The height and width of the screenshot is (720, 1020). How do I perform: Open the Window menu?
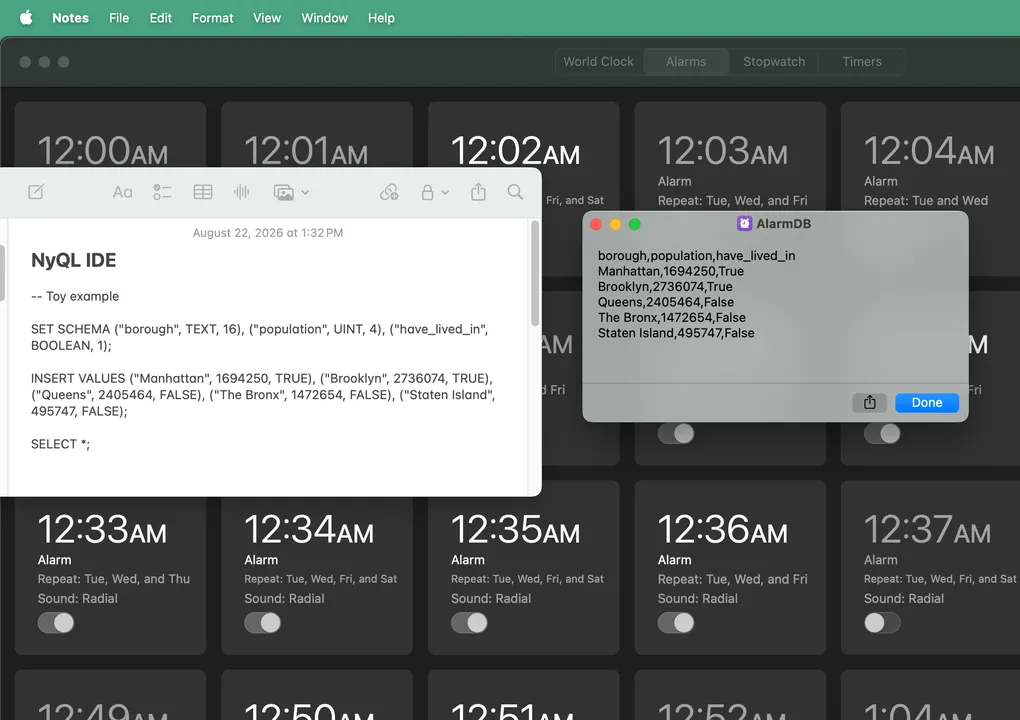[325, 18]
